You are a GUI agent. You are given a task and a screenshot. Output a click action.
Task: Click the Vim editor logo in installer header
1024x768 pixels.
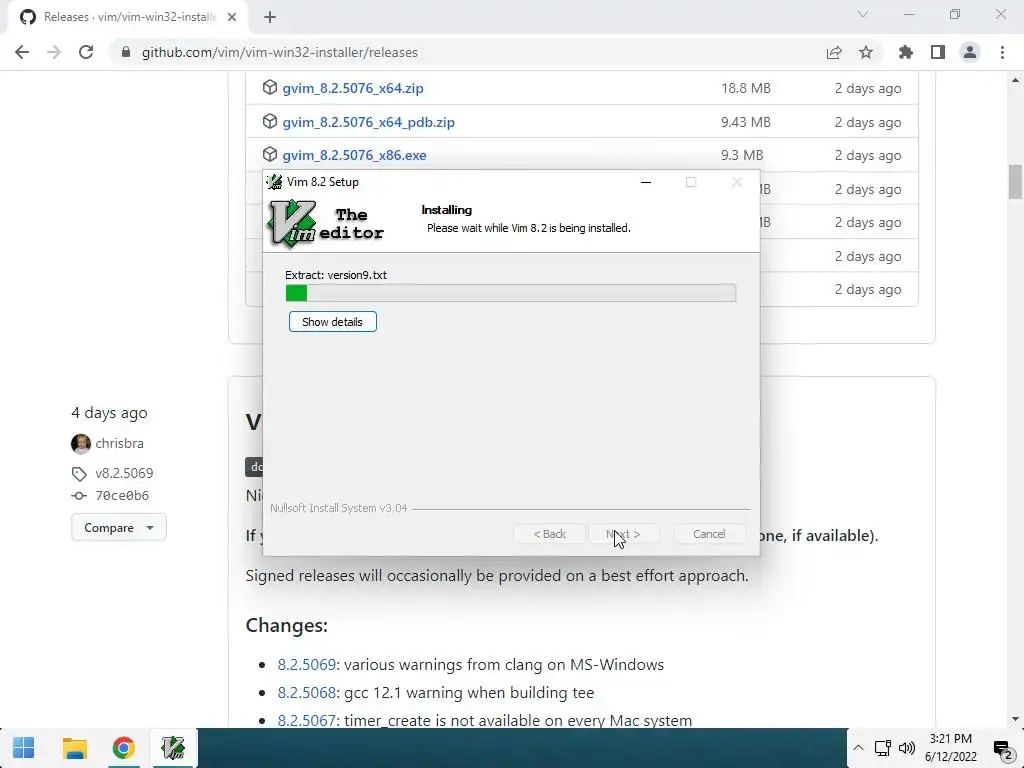tap(326, 223)
